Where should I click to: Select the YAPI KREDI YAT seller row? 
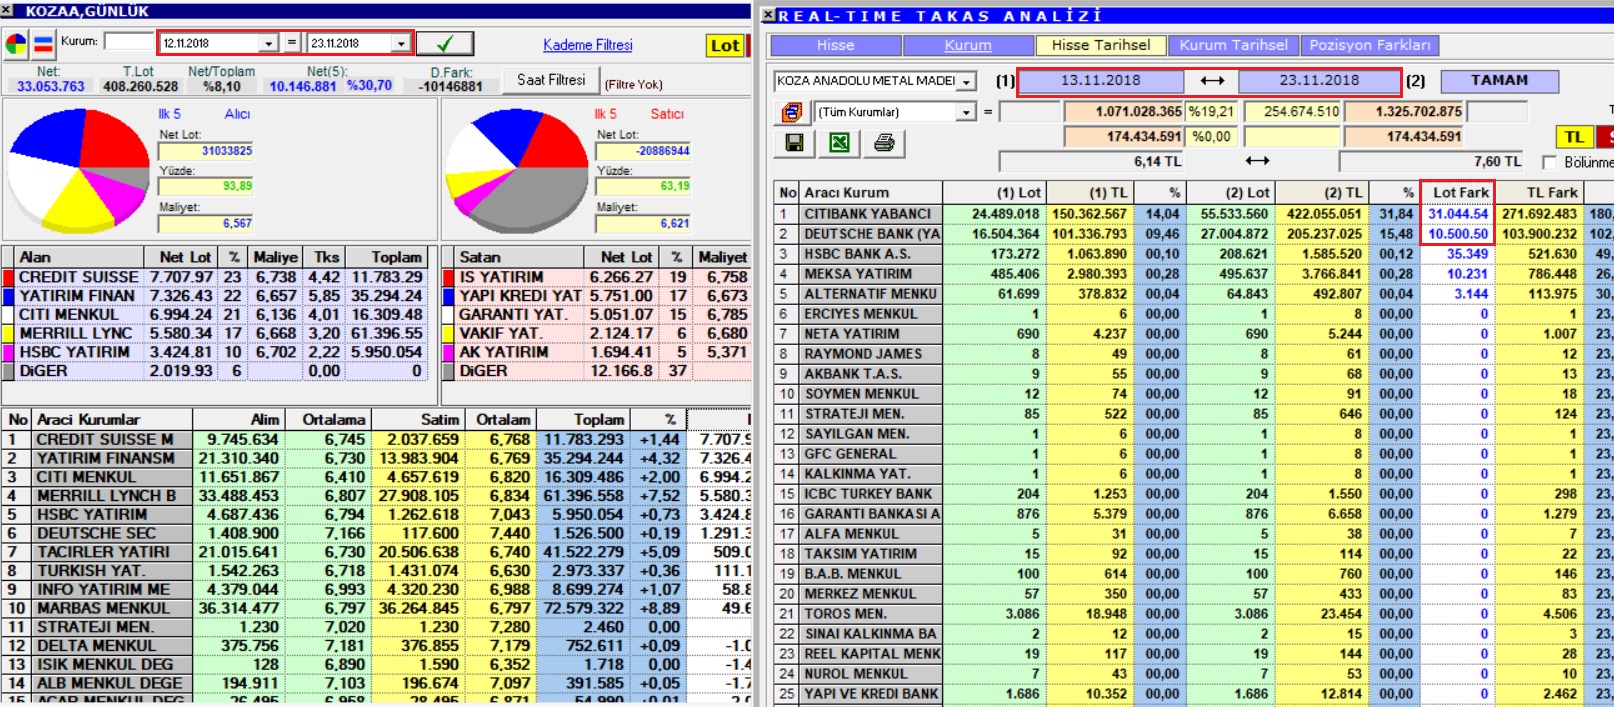click(x=596, y=296)
